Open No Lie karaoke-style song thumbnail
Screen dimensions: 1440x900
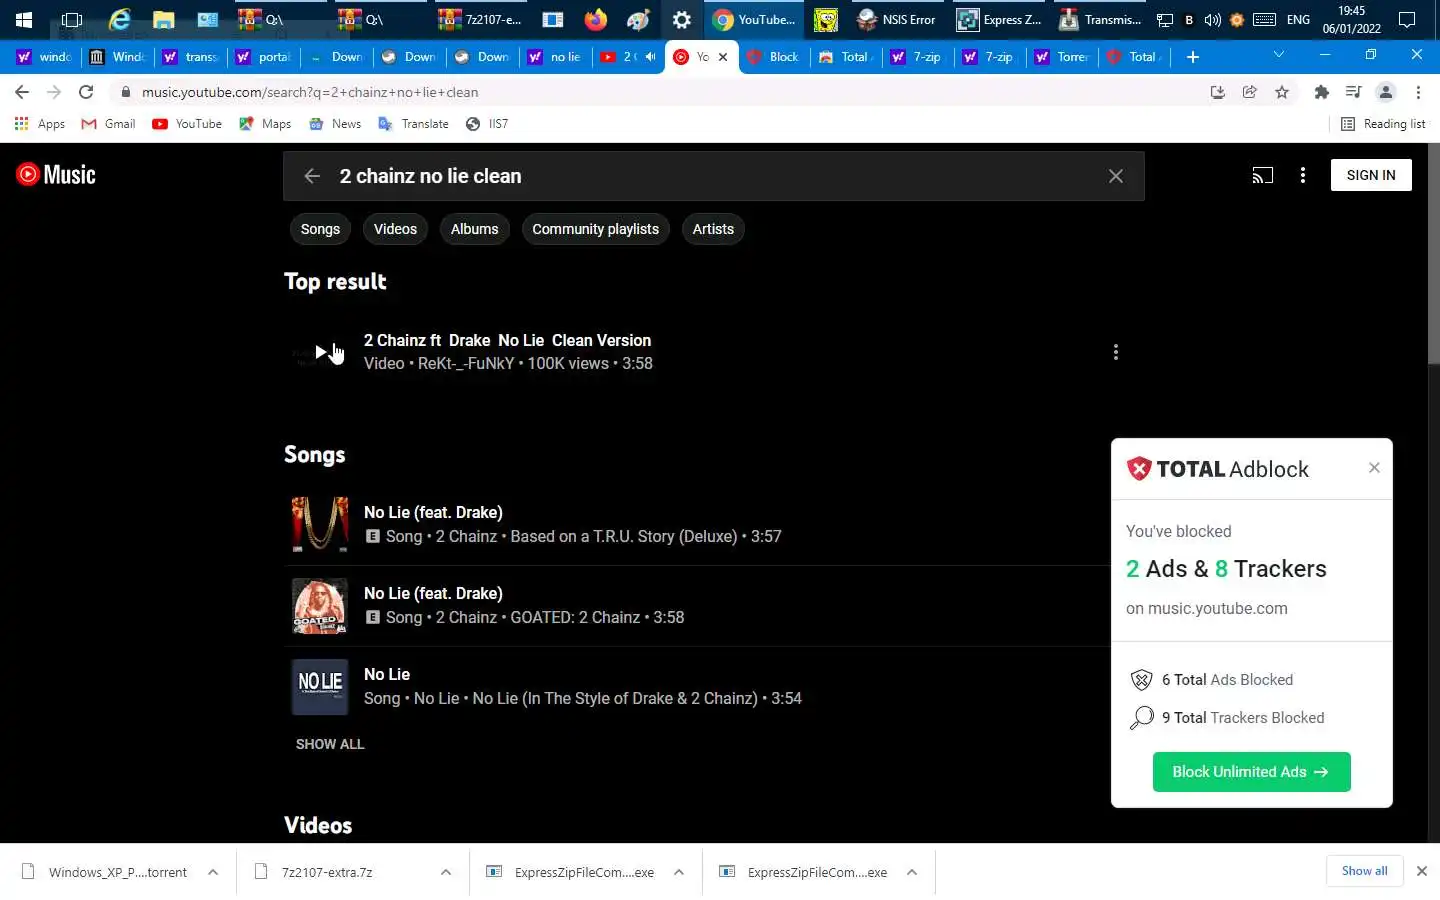pyautogui.click(x=320, y=686)
